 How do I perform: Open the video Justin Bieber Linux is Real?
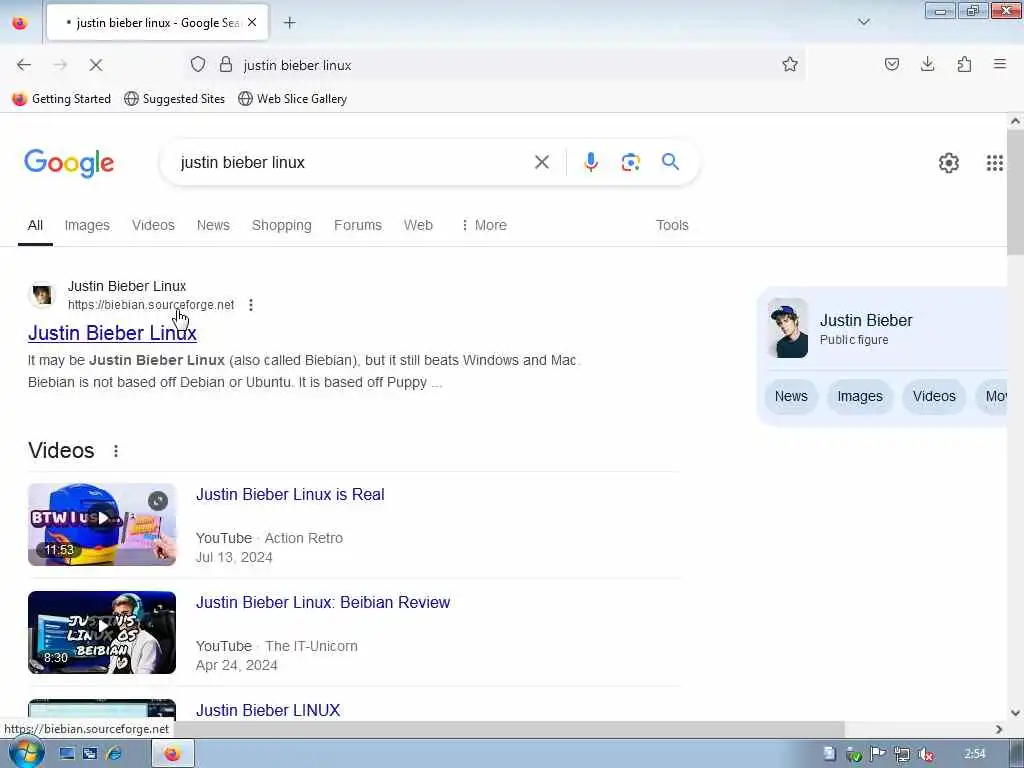pyautogui.click(x=290, y=494)
